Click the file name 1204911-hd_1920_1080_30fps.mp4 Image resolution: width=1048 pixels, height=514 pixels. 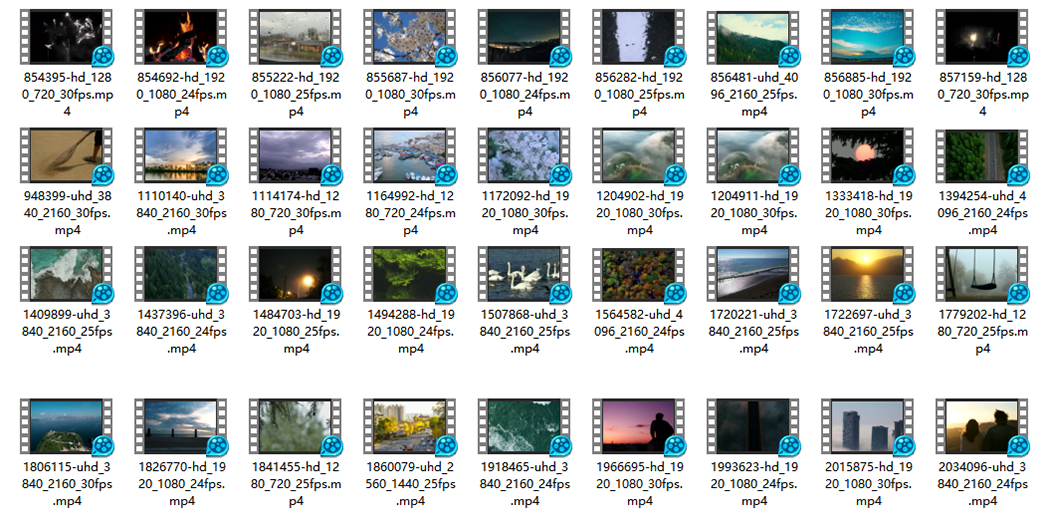754,212
